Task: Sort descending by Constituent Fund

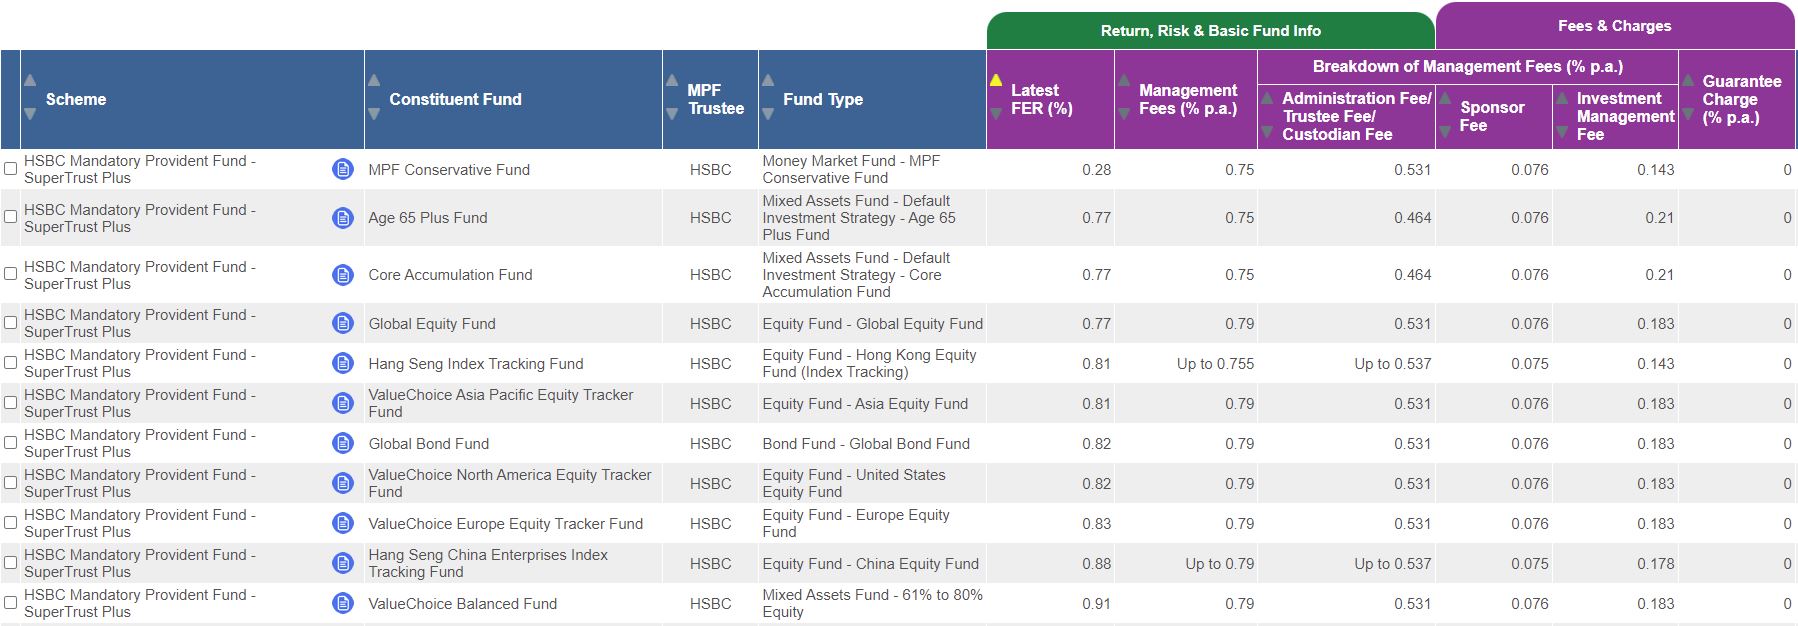Action: [374, 114]
